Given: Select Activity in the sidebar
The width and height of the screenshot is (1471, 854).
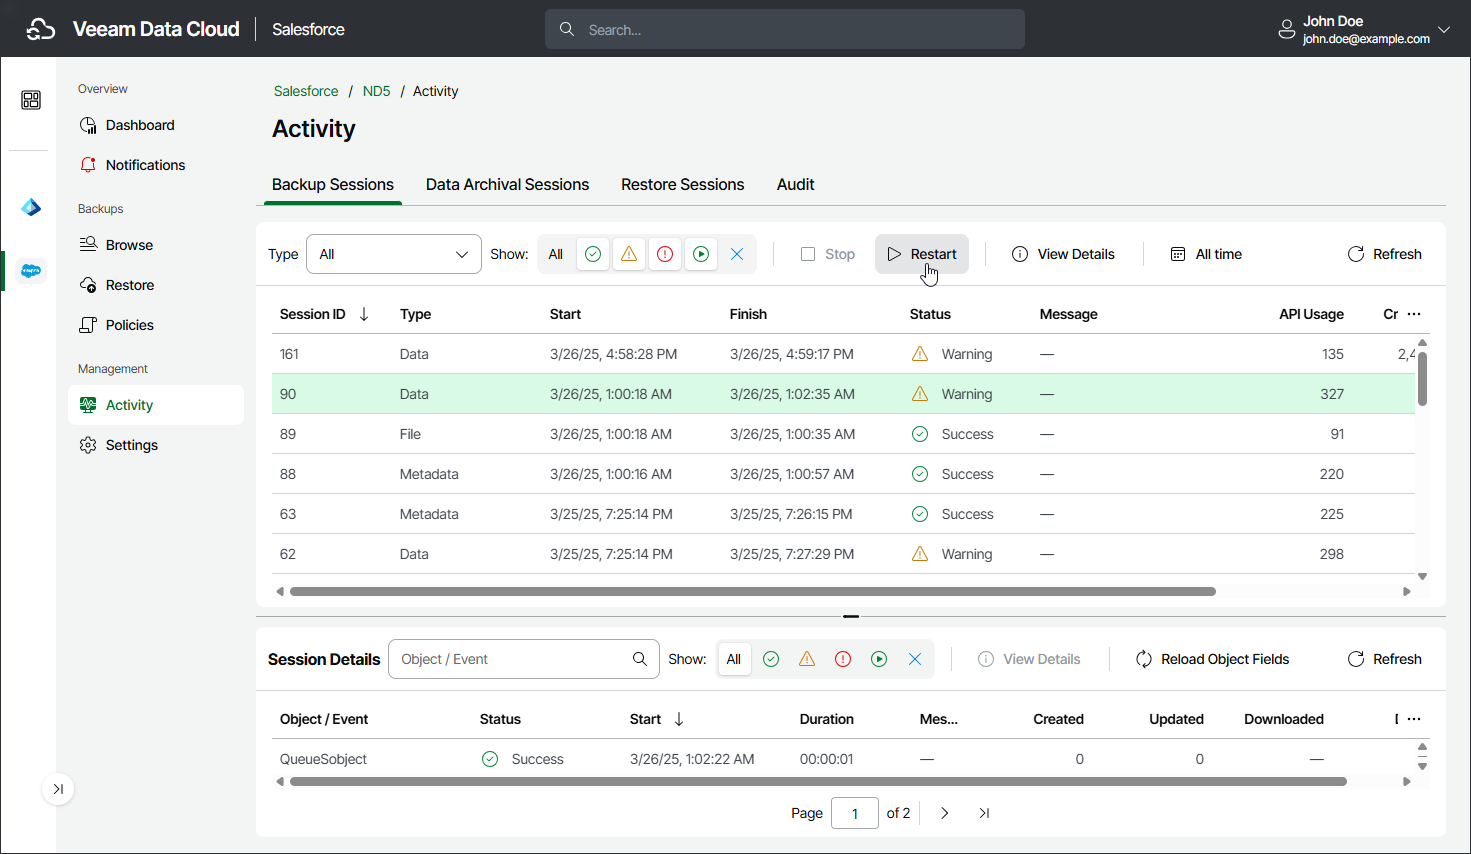Looking at the screenshot, I should point(156,405).
